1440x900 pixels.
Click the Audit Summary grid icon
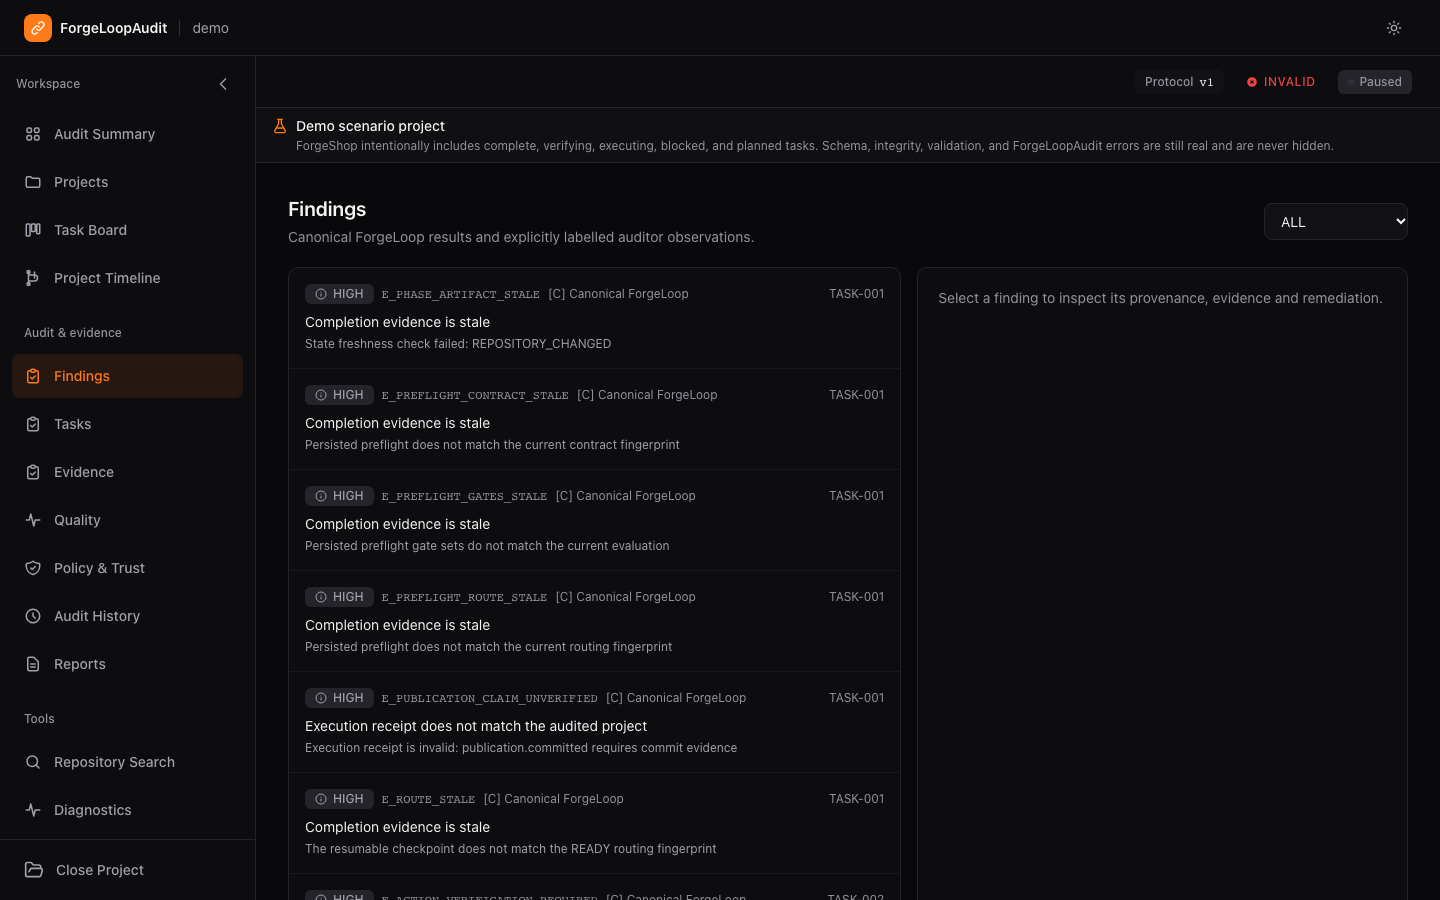tap(33, 134)
